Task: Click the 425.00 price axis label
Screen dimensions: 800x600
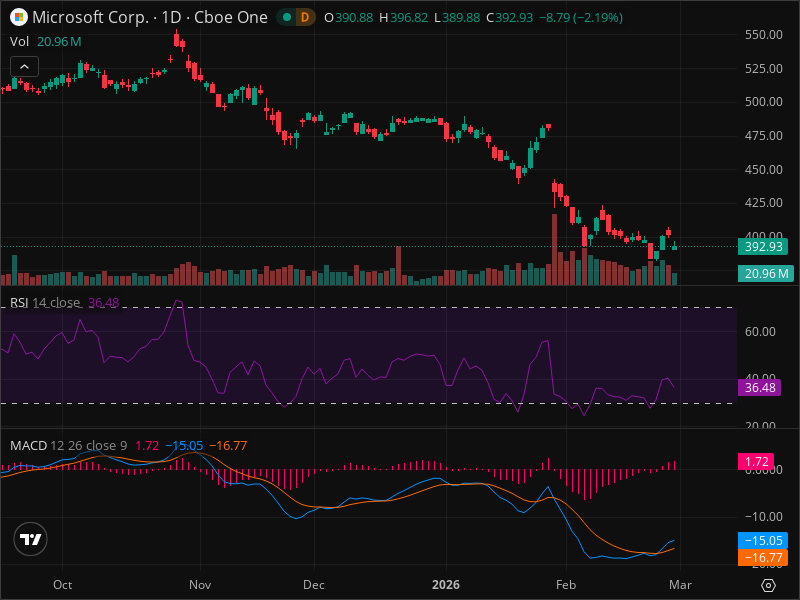Action: tap(764, 203)
